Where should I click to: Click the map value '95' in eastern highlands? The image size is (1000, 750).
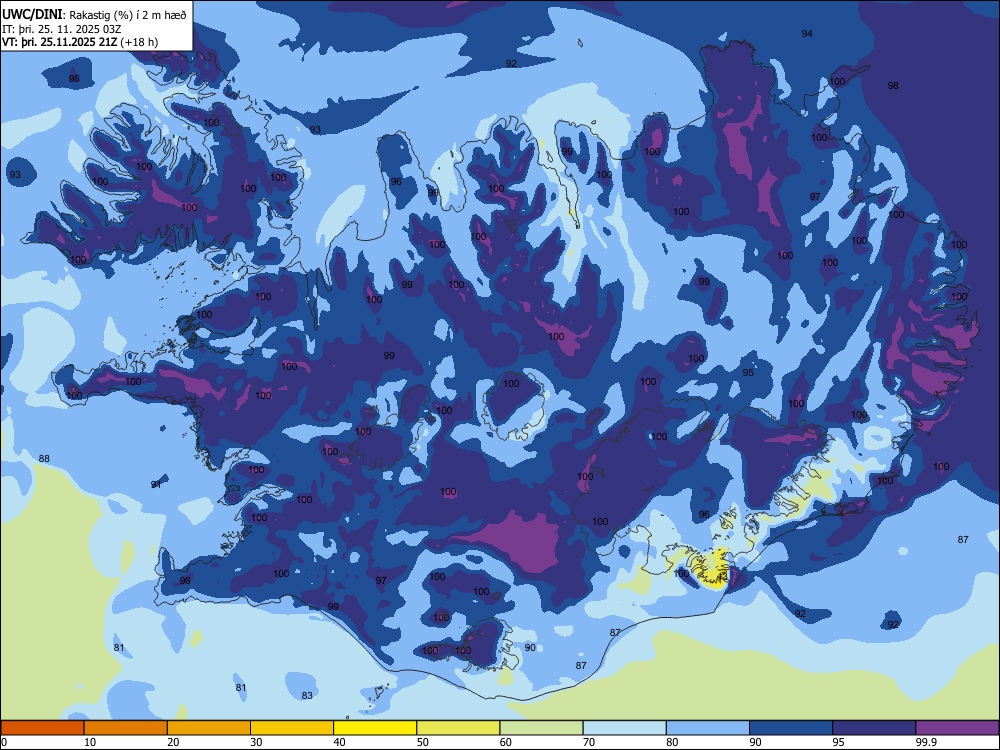tap(748, 372)
